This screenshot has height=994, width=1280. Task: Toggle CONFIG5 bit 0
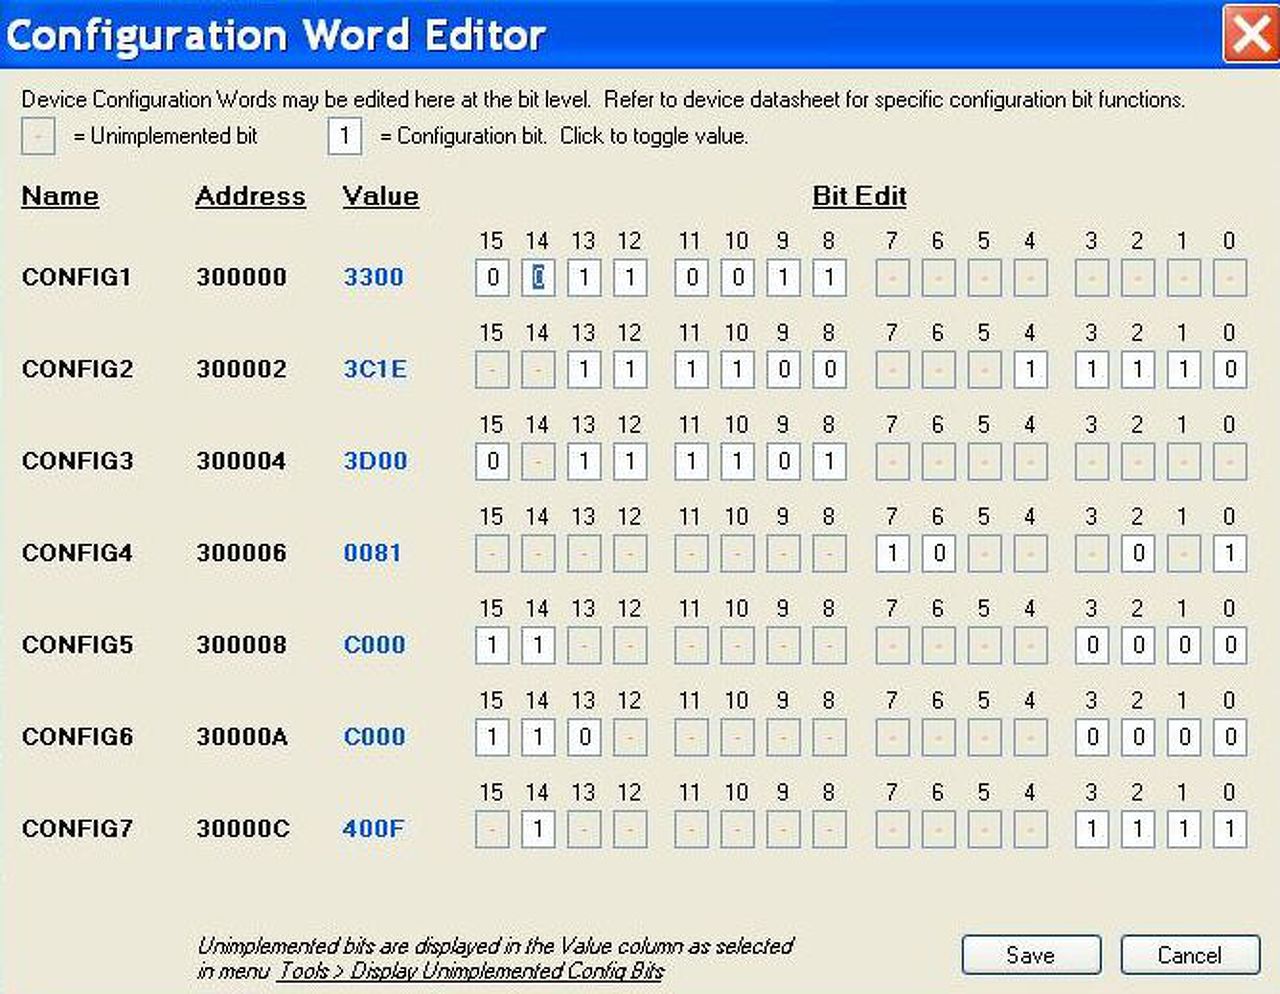(x=1230, y=645)
